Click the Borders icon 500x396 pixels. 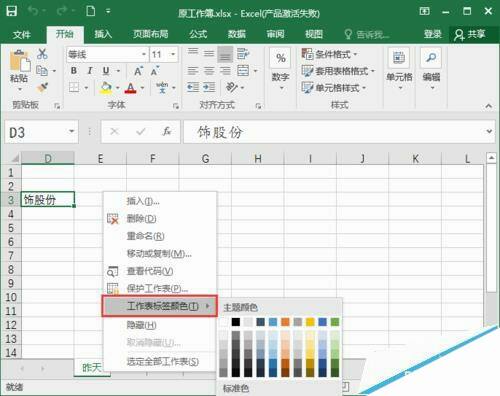pyautogui.click(x=74, y=87)
